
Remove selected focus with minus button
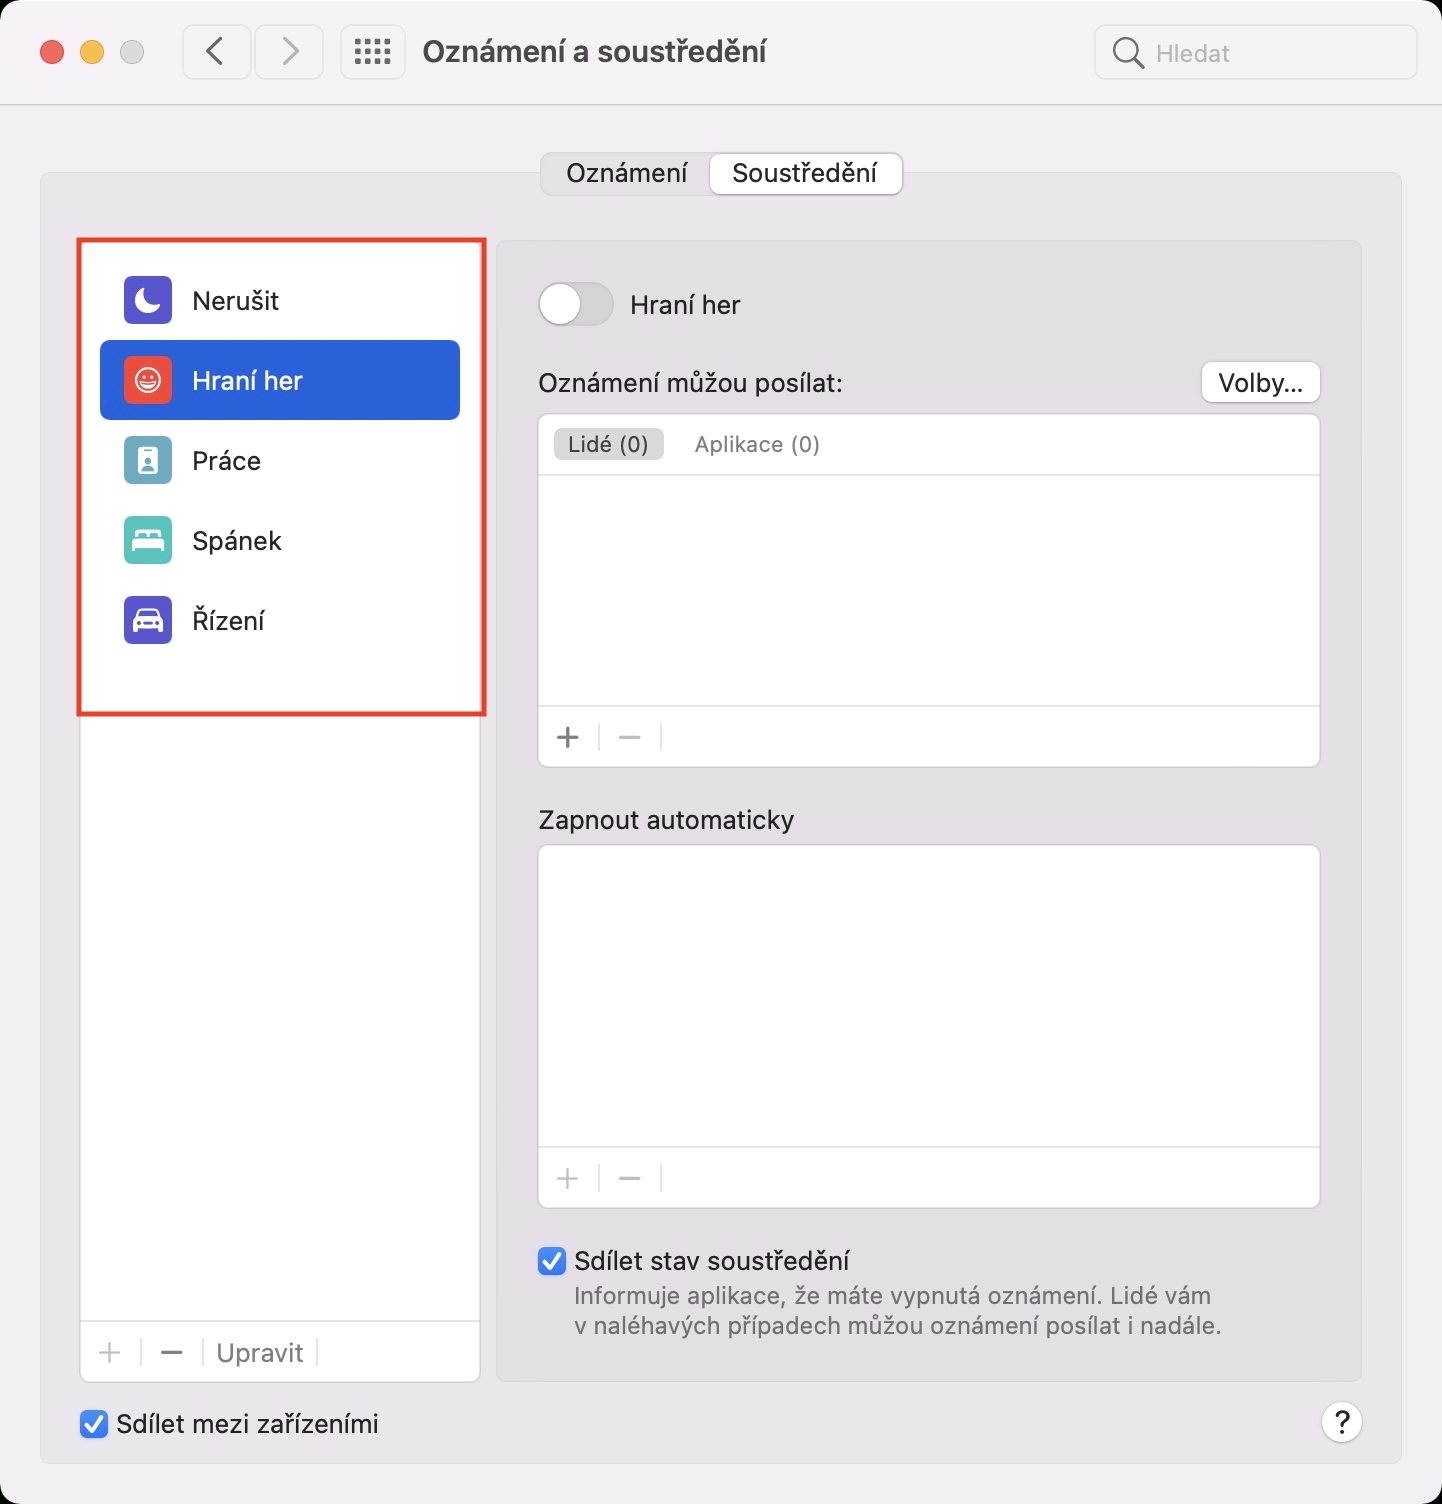[x=172, y=1353]
